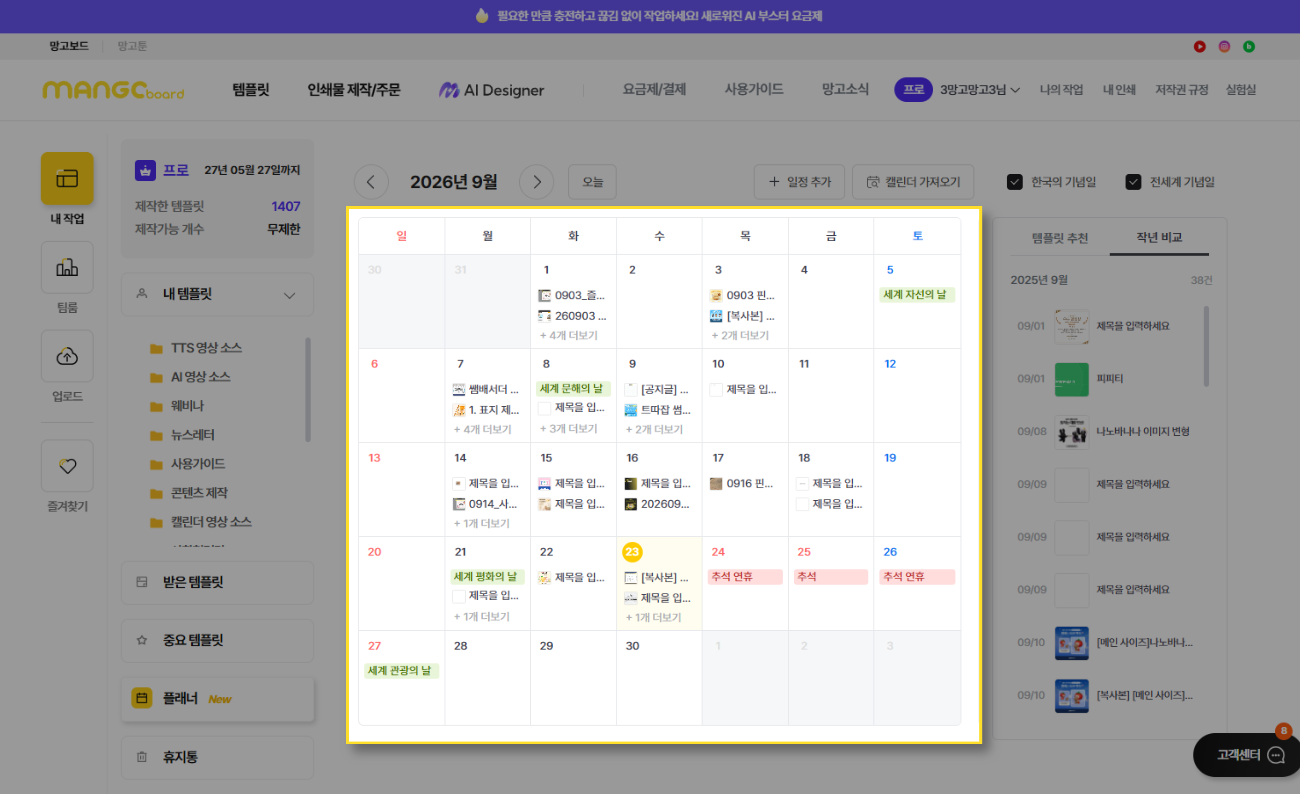Viewport: 1300px width, 794px height.
Task: Click the 일정 추가 button
Action: coord(799,182)
